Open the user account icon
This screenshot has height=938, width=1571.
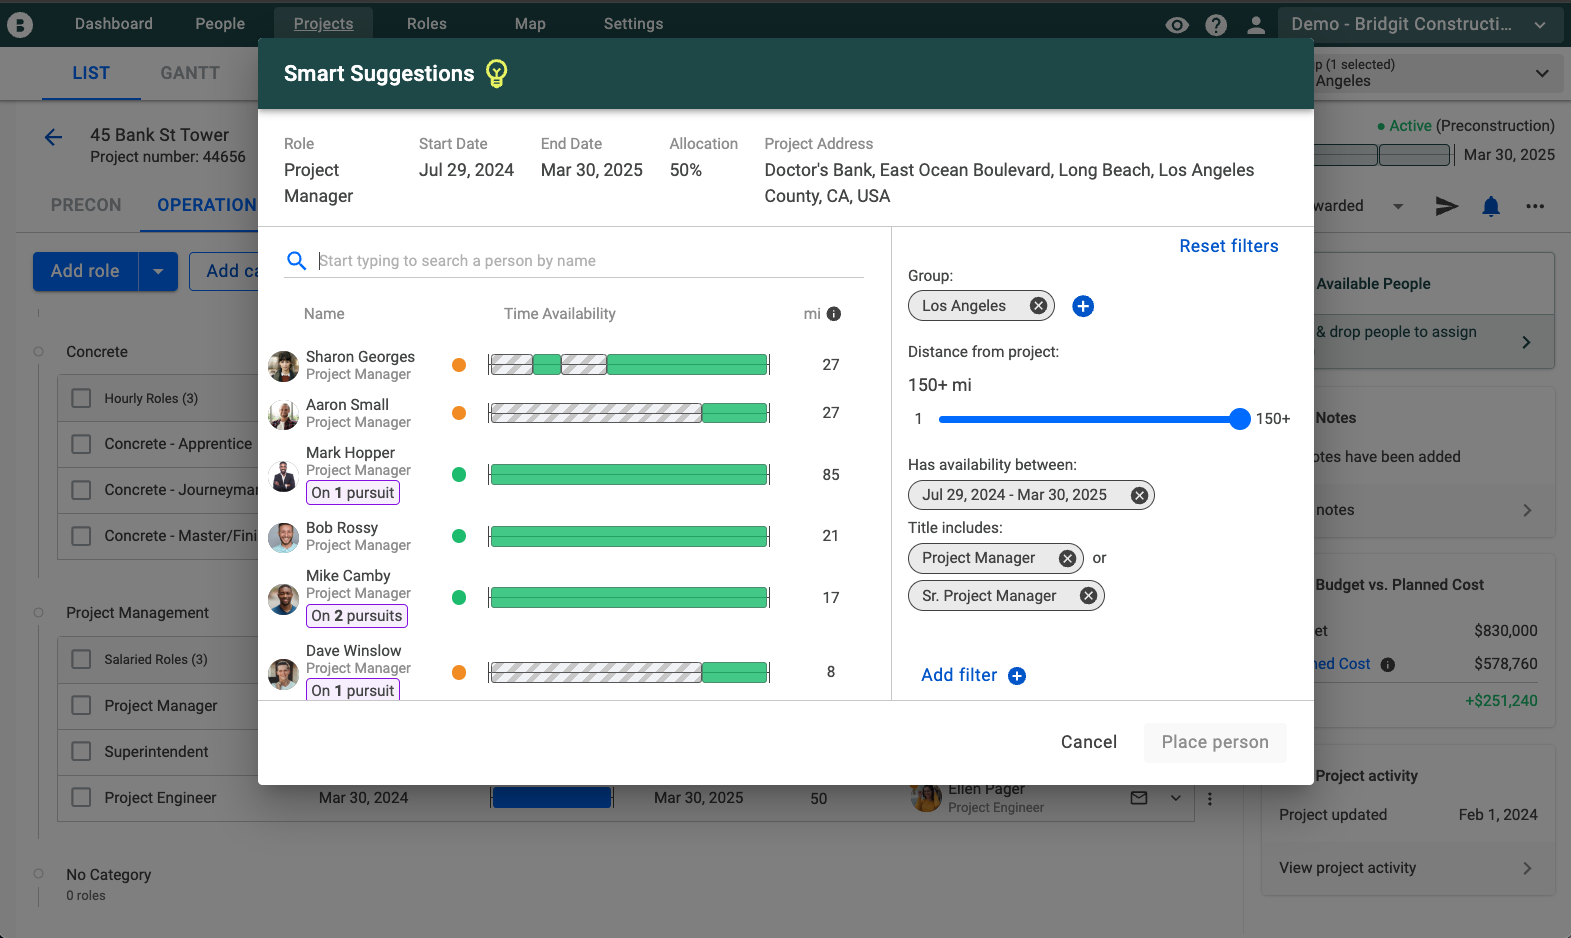[1256, 25]
